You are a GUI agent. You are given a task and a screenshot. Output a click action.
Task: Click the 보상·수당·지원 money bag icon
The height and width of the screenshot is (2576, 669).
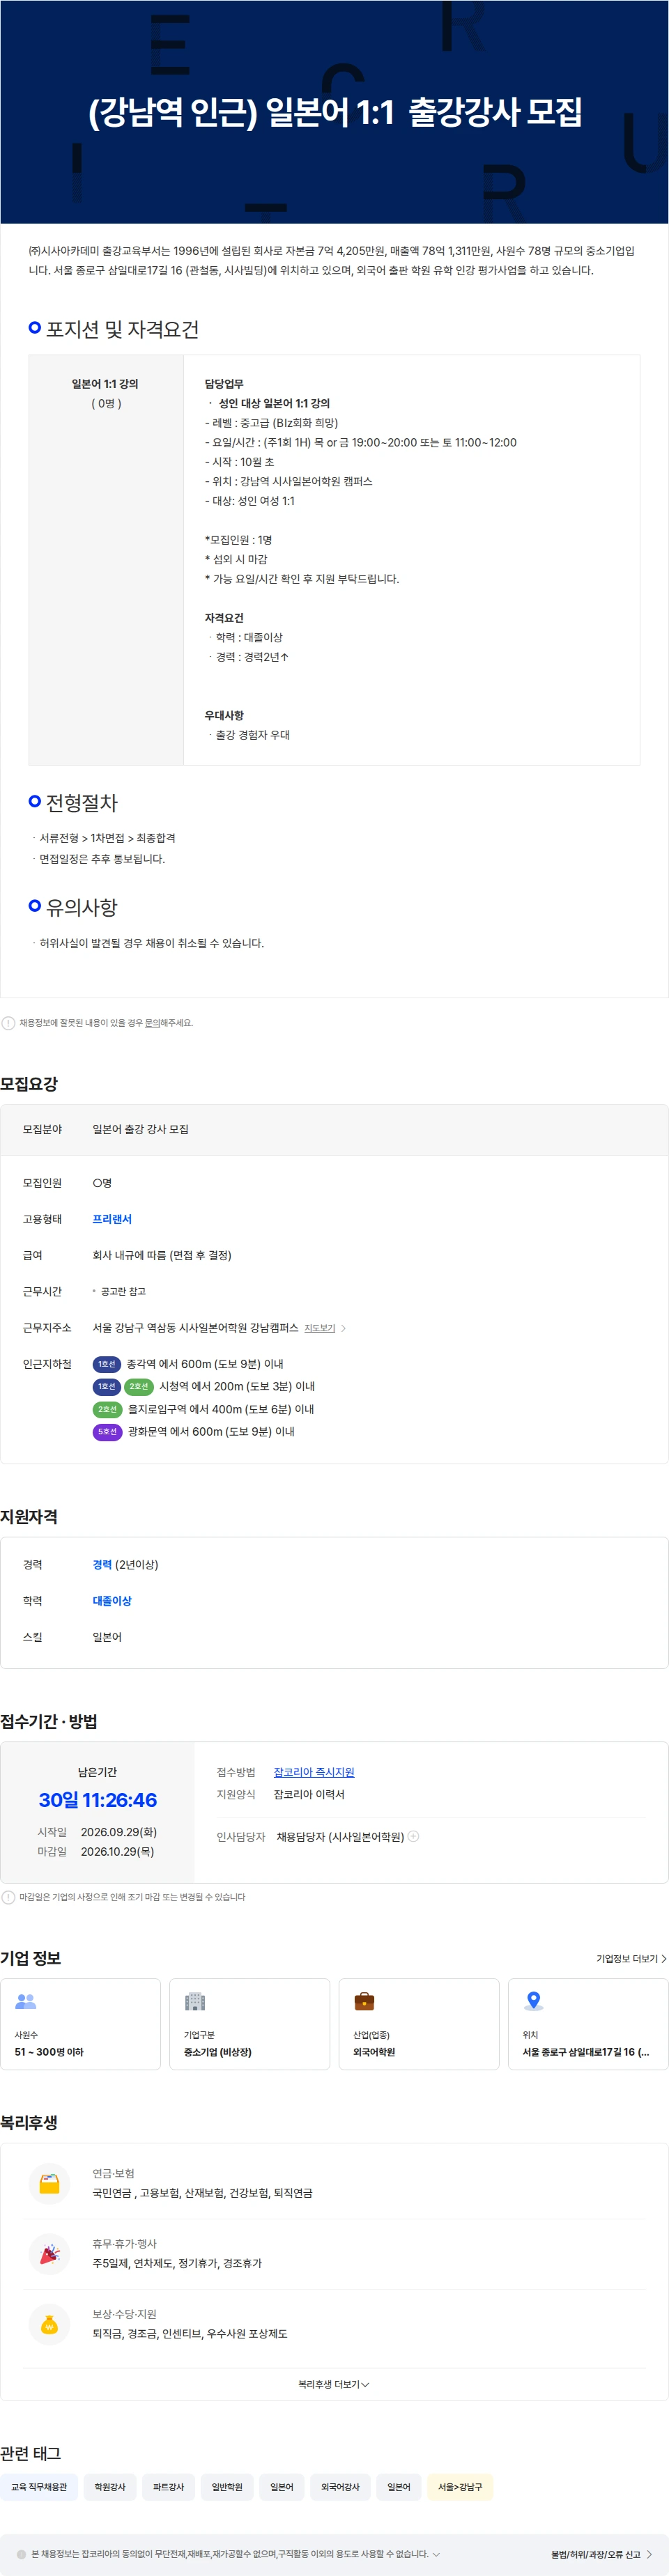(49, 2324)
